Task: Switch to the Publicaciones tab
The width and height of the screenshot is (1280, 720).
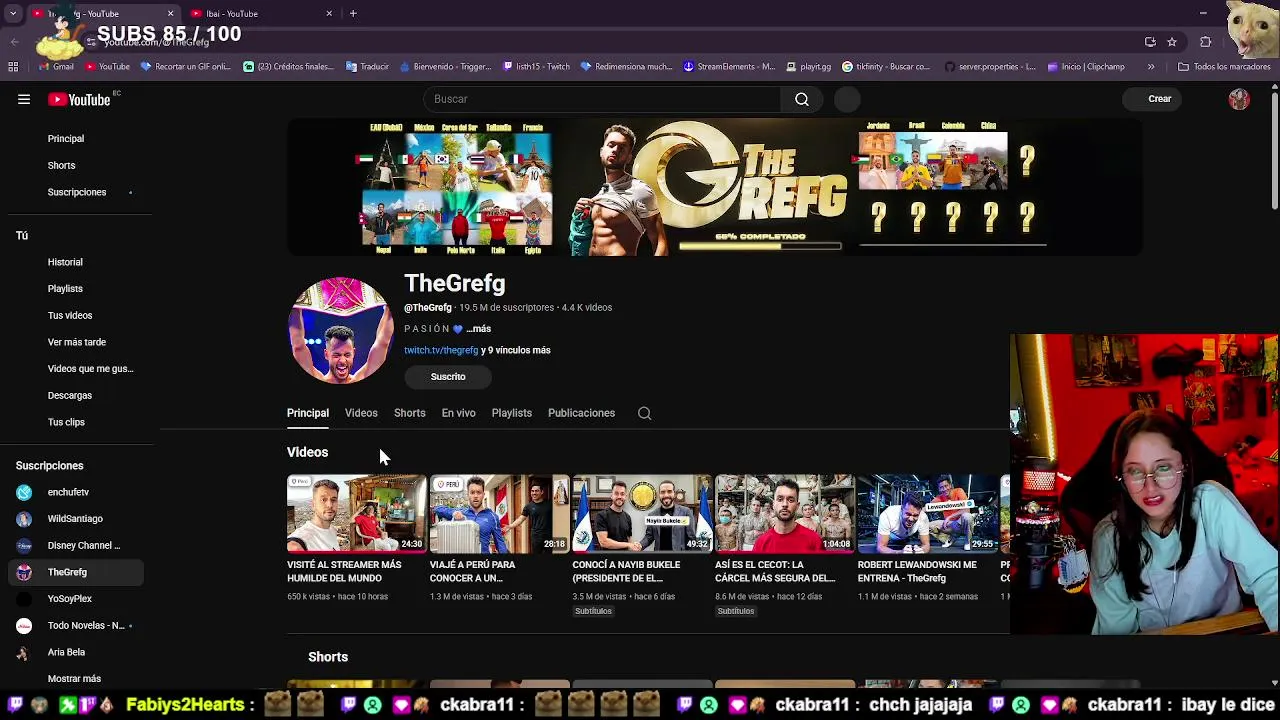Action: click(581, 413)
